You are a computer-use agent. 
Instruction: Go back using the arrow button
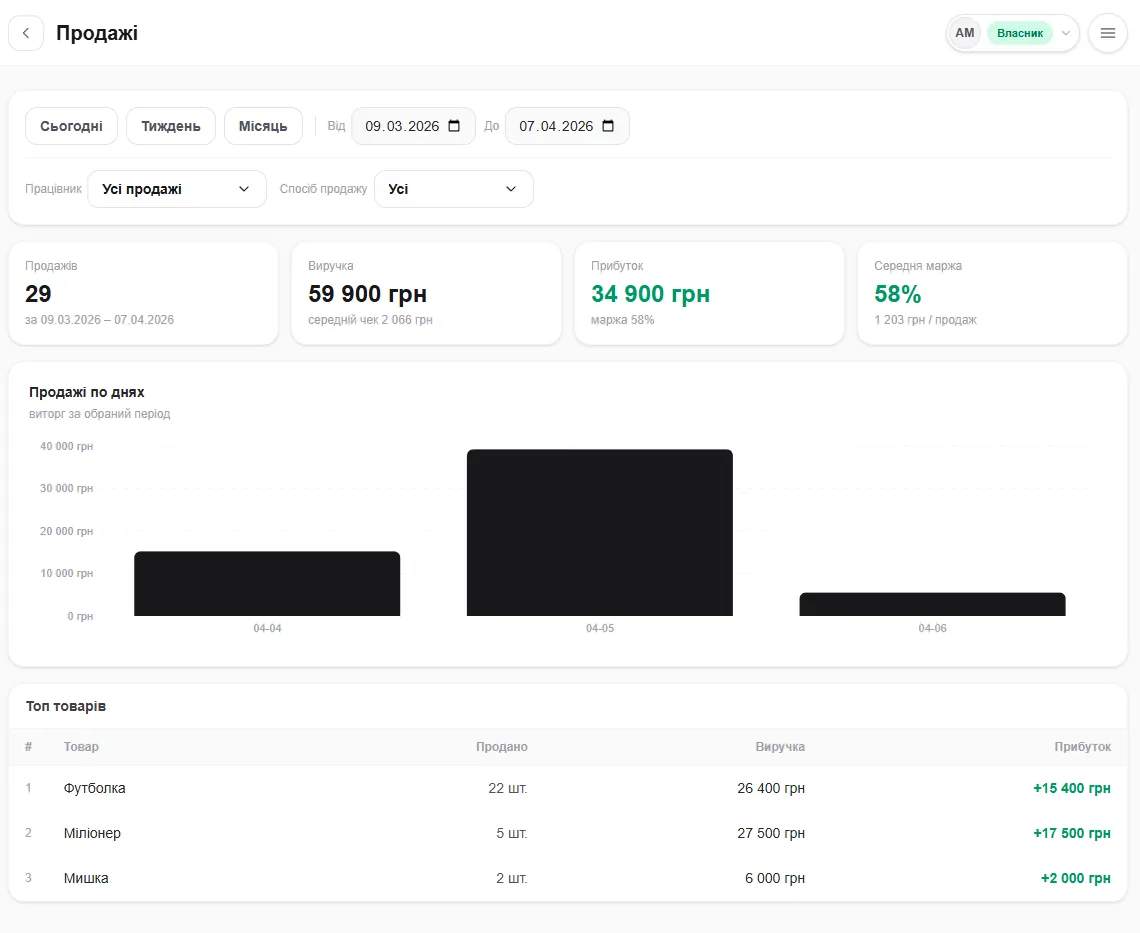pyautogui.click(x=26, y=33)
